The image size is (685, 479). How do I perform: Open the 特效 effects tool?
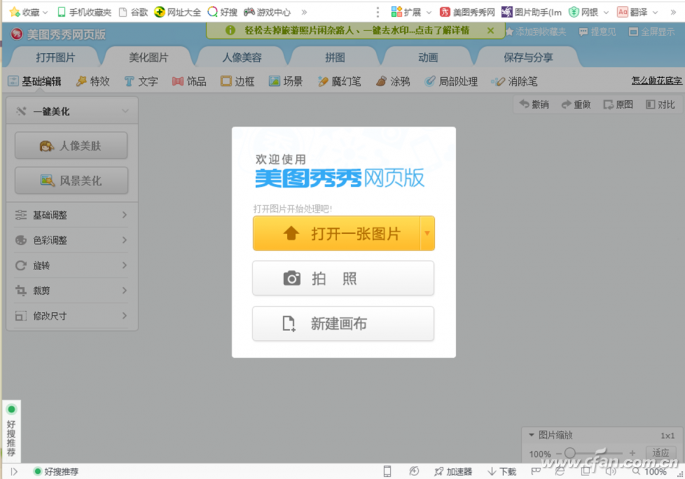[x=93, y=81]
